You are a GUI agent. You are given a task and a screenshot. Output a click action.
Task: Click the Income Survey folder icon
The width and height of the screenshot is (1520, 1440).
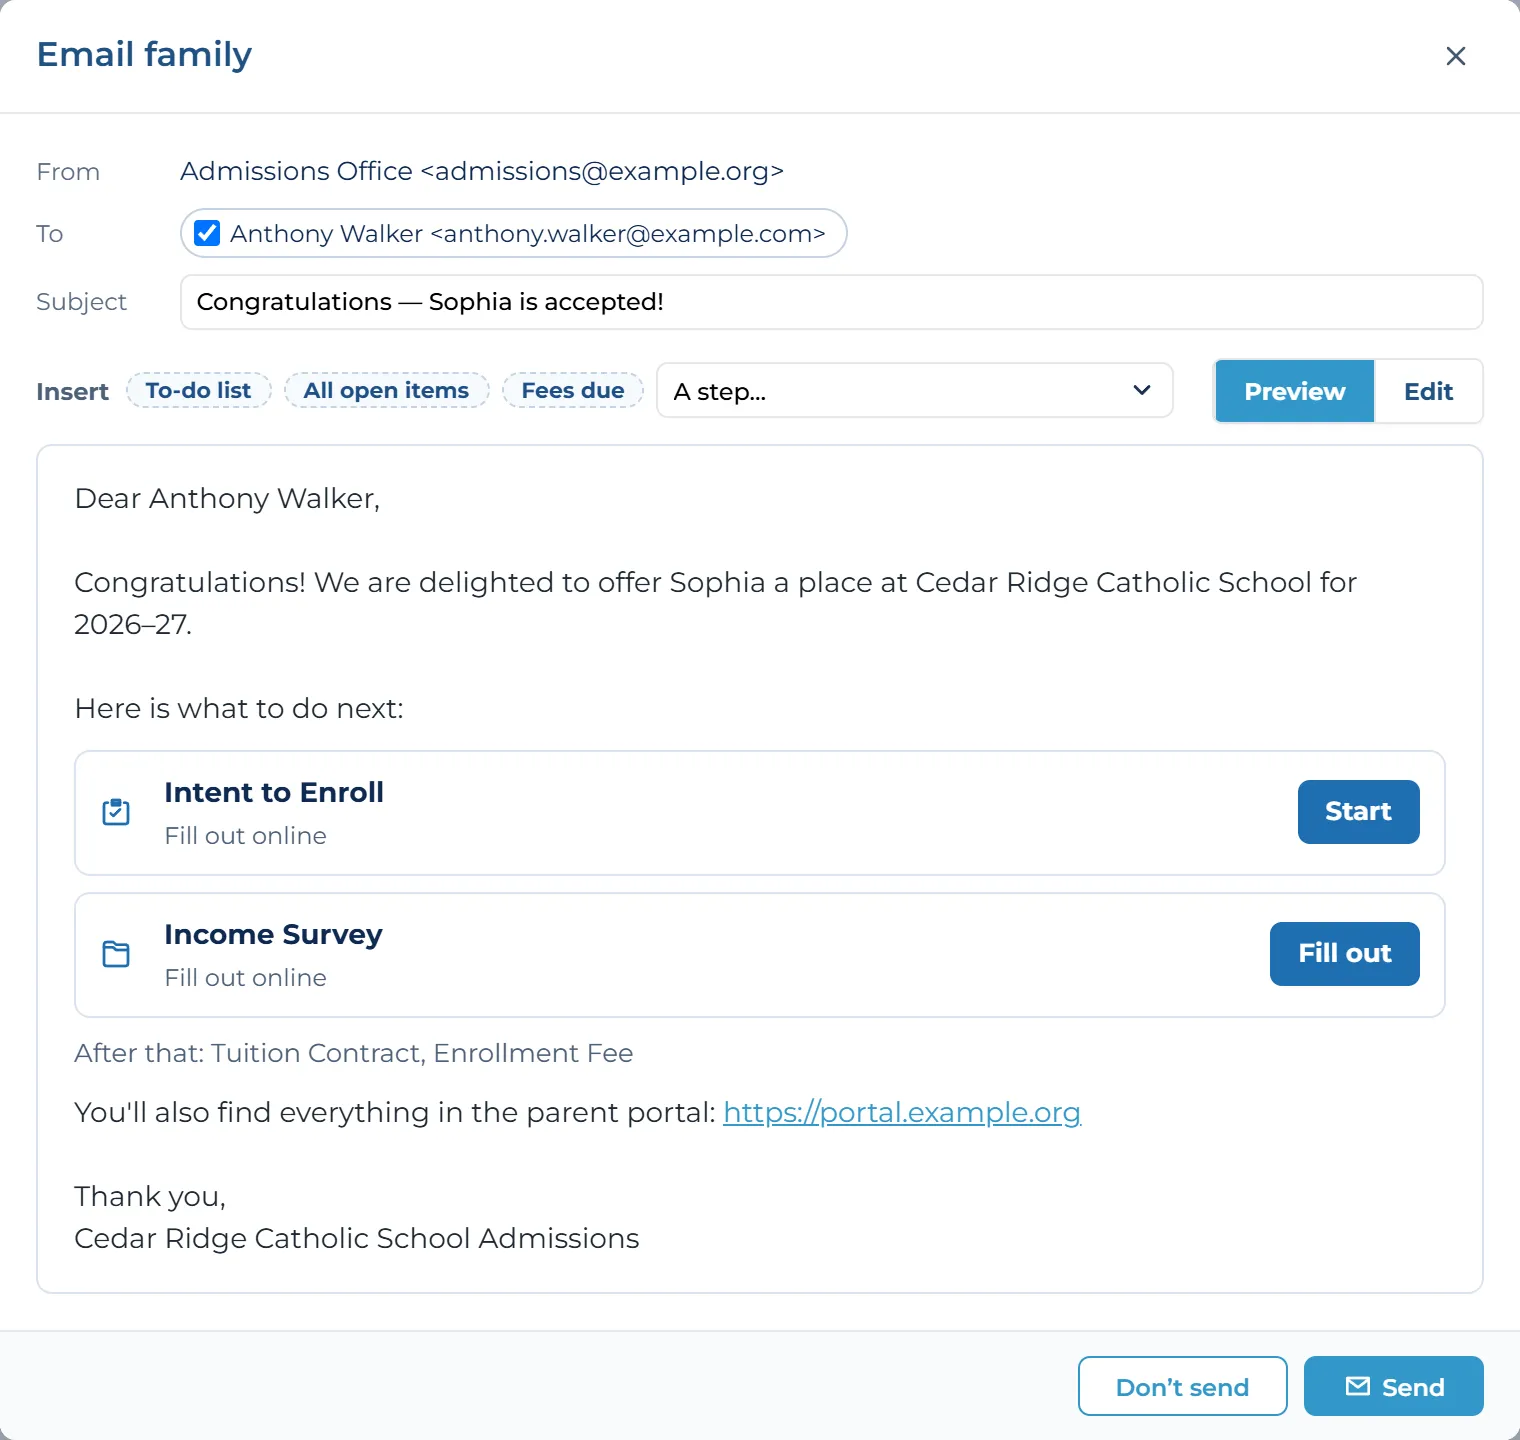coord(116,954)
